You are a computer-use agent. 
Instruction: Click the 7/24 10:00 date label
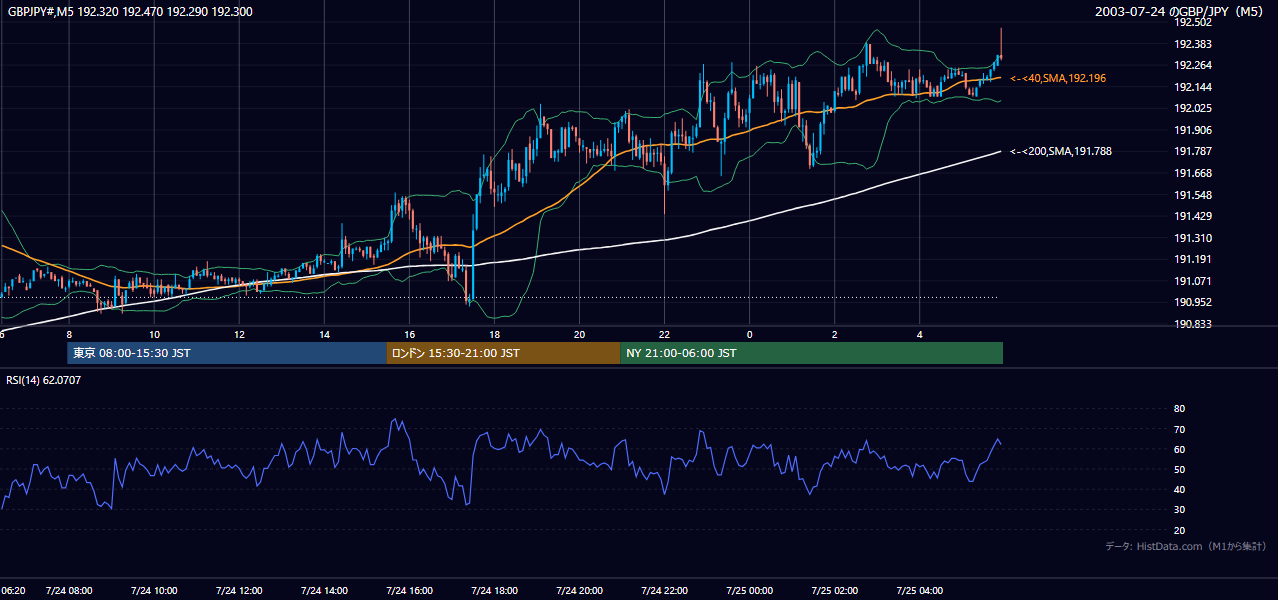pos(154,591)
